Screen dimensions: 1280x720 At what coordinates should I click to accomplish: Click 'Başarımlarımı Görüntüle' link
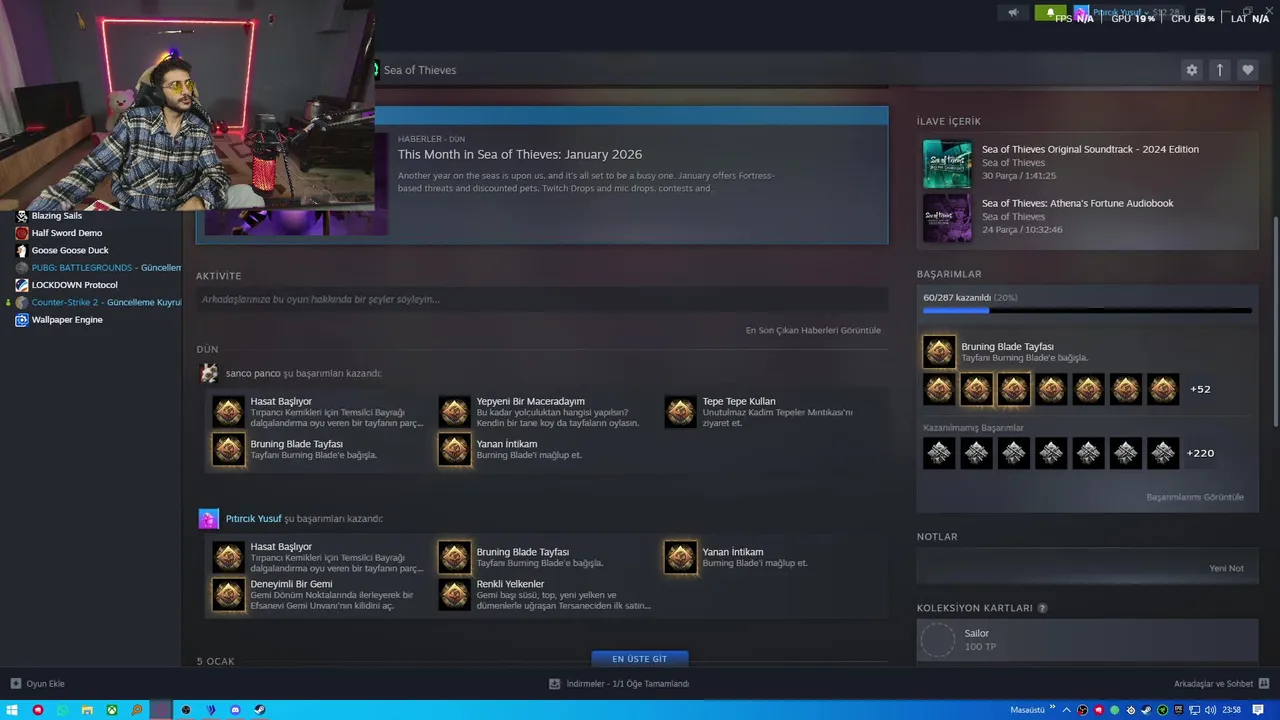pos(1195,497)
